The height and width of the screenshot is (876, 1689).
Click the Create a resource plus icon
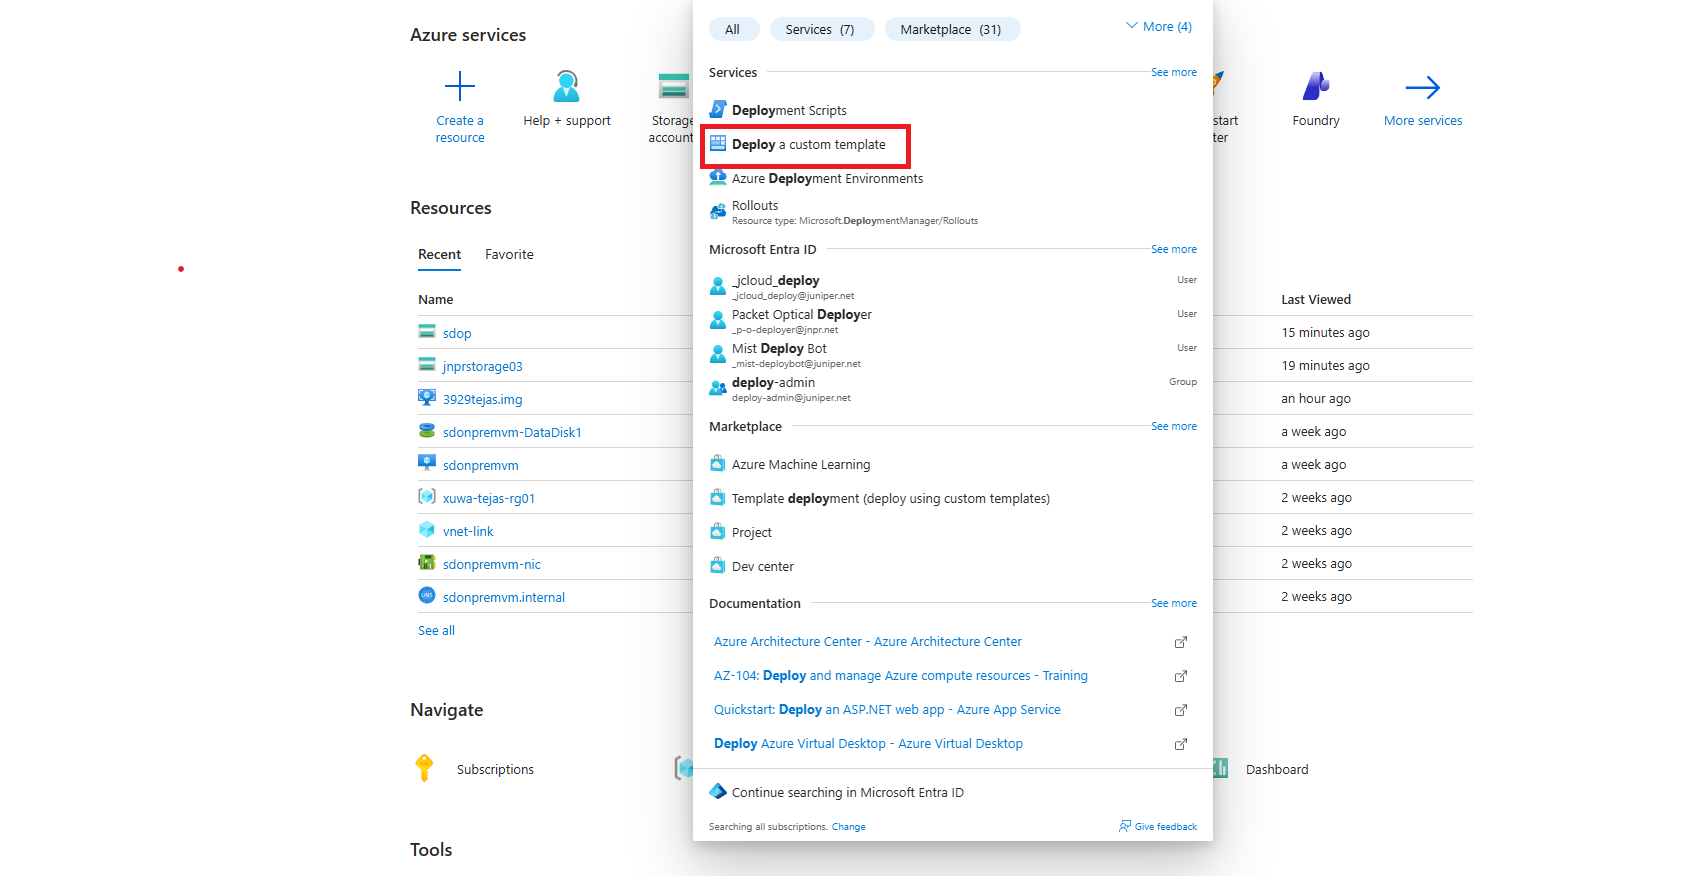[x=460, y=86]
